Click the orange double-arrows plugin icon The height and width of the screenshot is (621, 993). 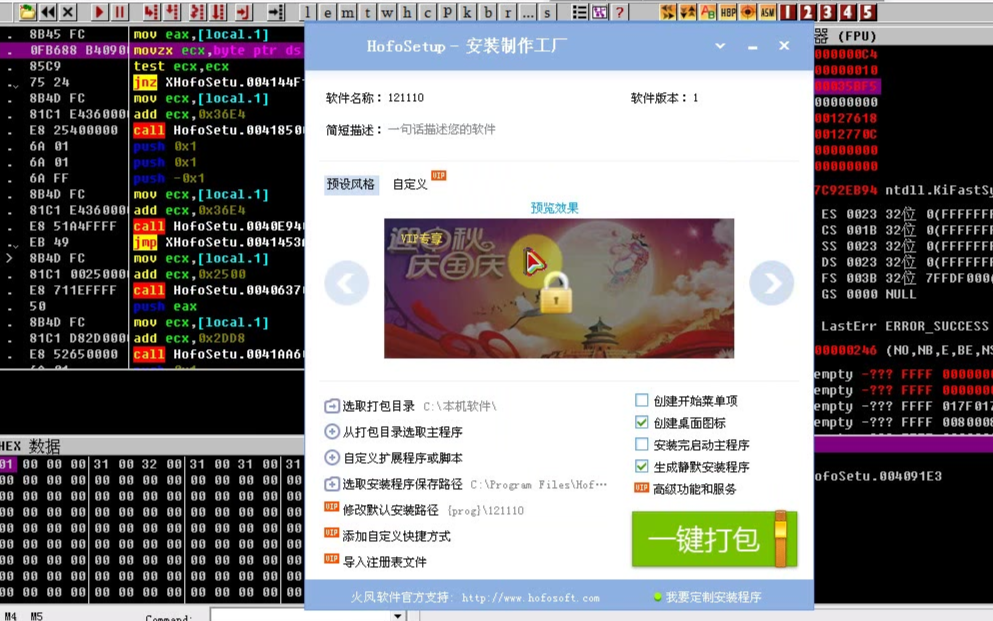pos(667,11)
